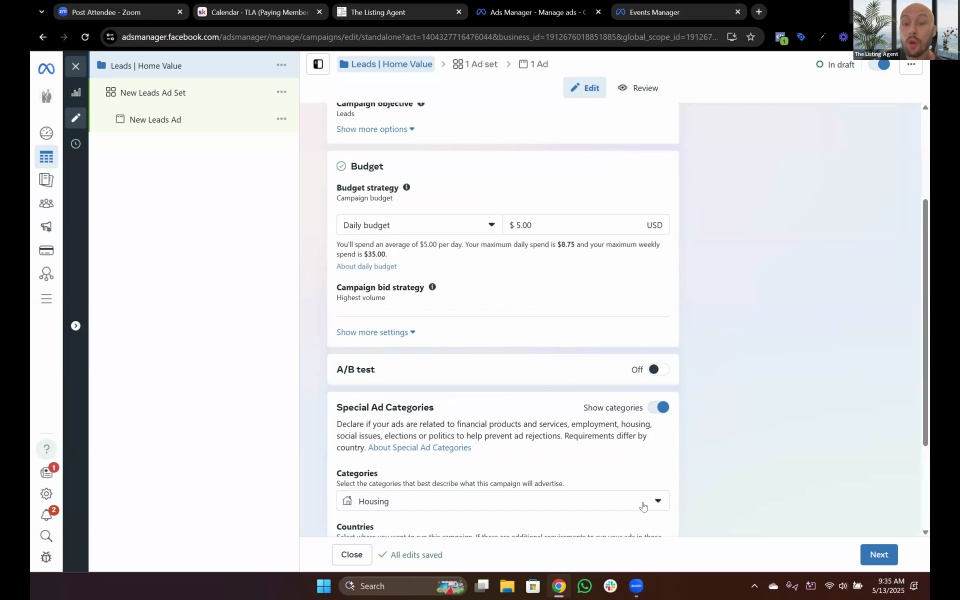Open Help question mark icon
960x600 pixels.
click(x=46, y=449)
